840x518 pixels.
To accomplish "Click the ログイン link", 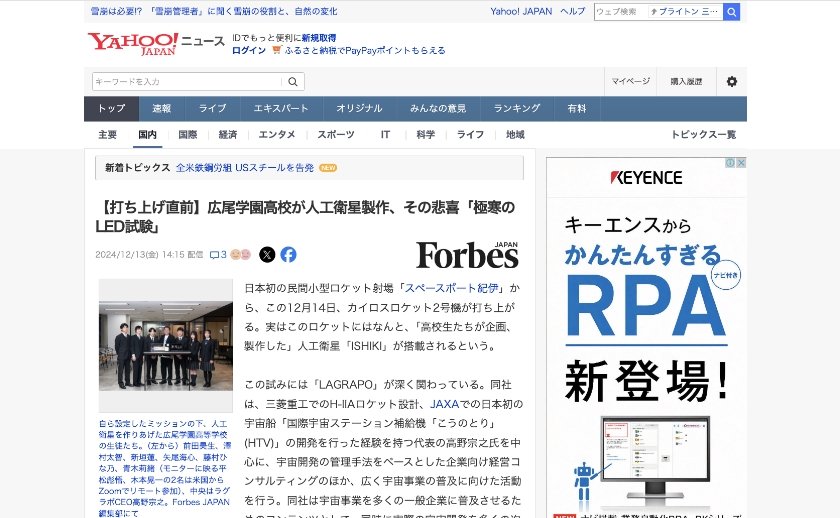I will (x=248, y=51).
